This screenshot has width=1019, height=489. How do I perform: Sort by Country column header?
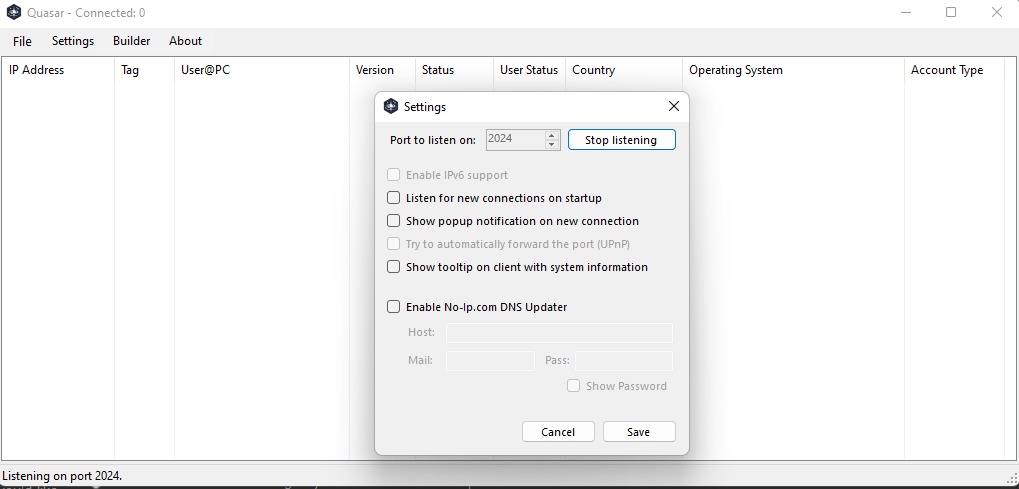tap(624, 70)
